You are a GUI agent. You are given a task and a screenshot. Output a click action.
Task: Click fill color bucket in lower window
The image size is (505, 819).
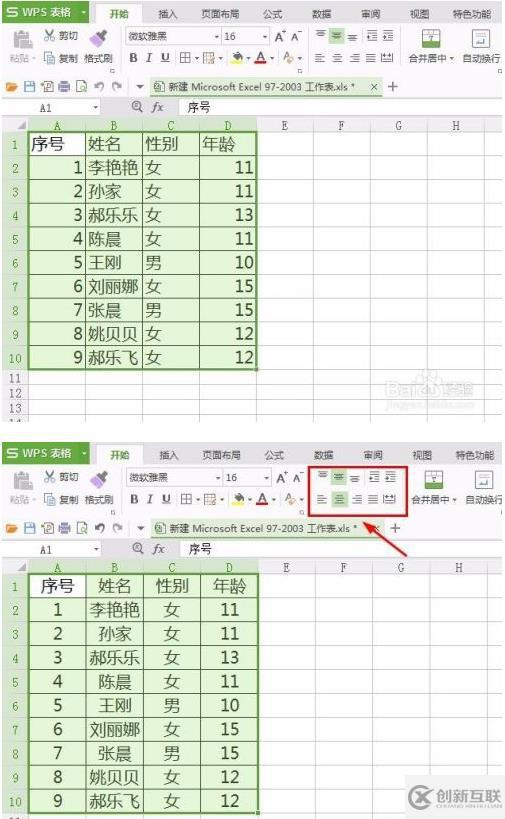coord(239,499)
